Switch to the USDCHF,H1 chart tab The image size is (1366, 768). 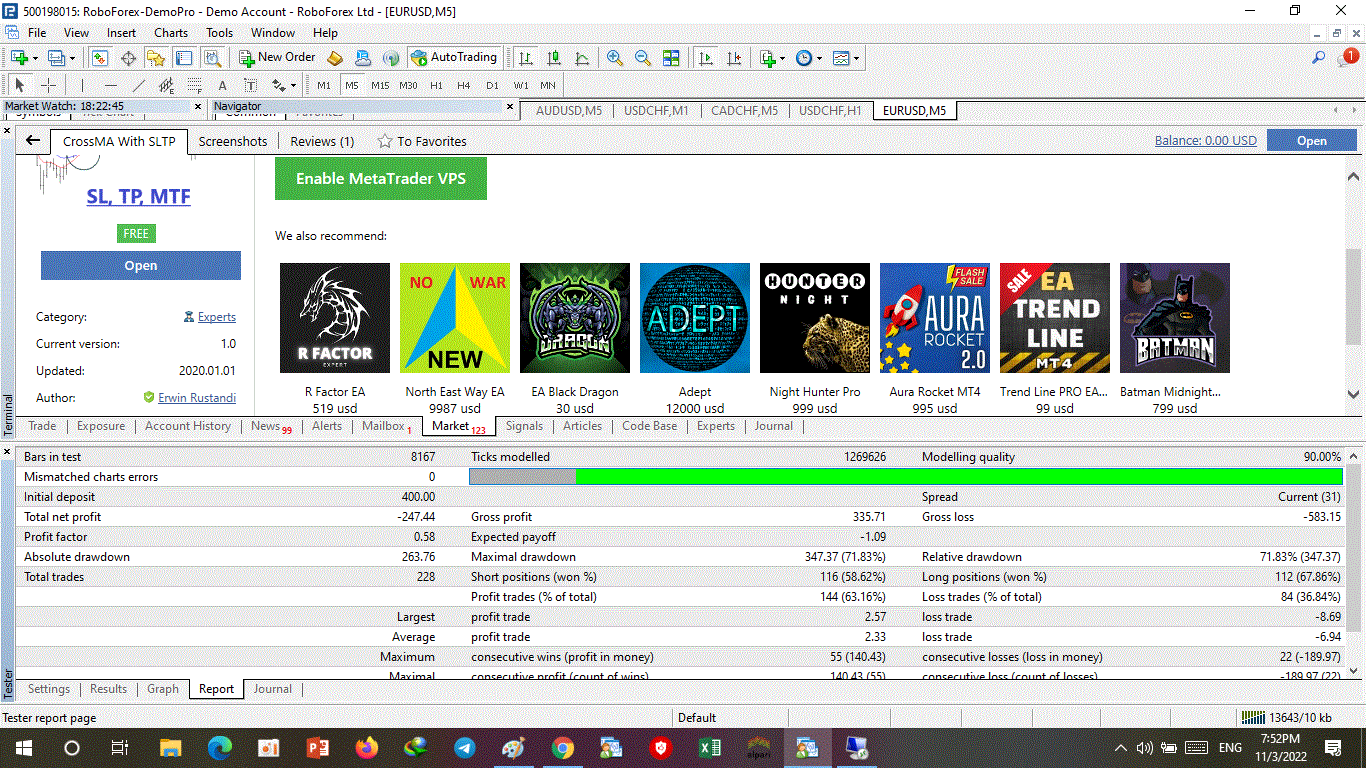tap(830, 111)
